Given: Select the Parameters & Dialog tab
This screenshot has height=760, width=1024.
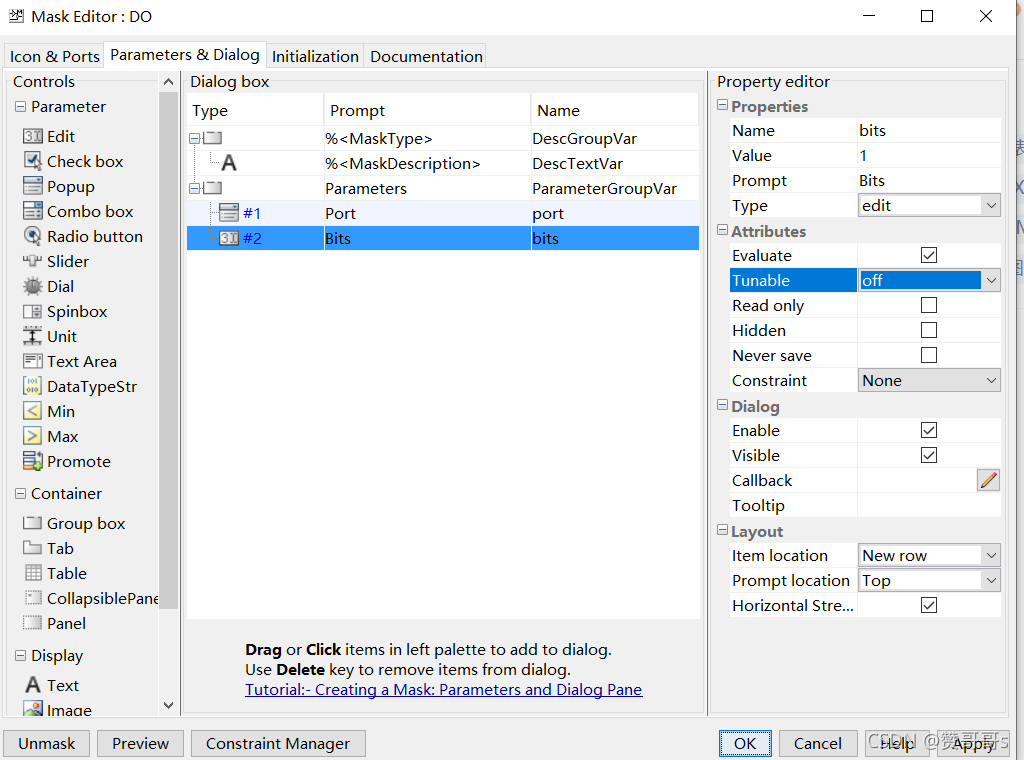Looking at the screenshot, I should [x=185, y=55].
